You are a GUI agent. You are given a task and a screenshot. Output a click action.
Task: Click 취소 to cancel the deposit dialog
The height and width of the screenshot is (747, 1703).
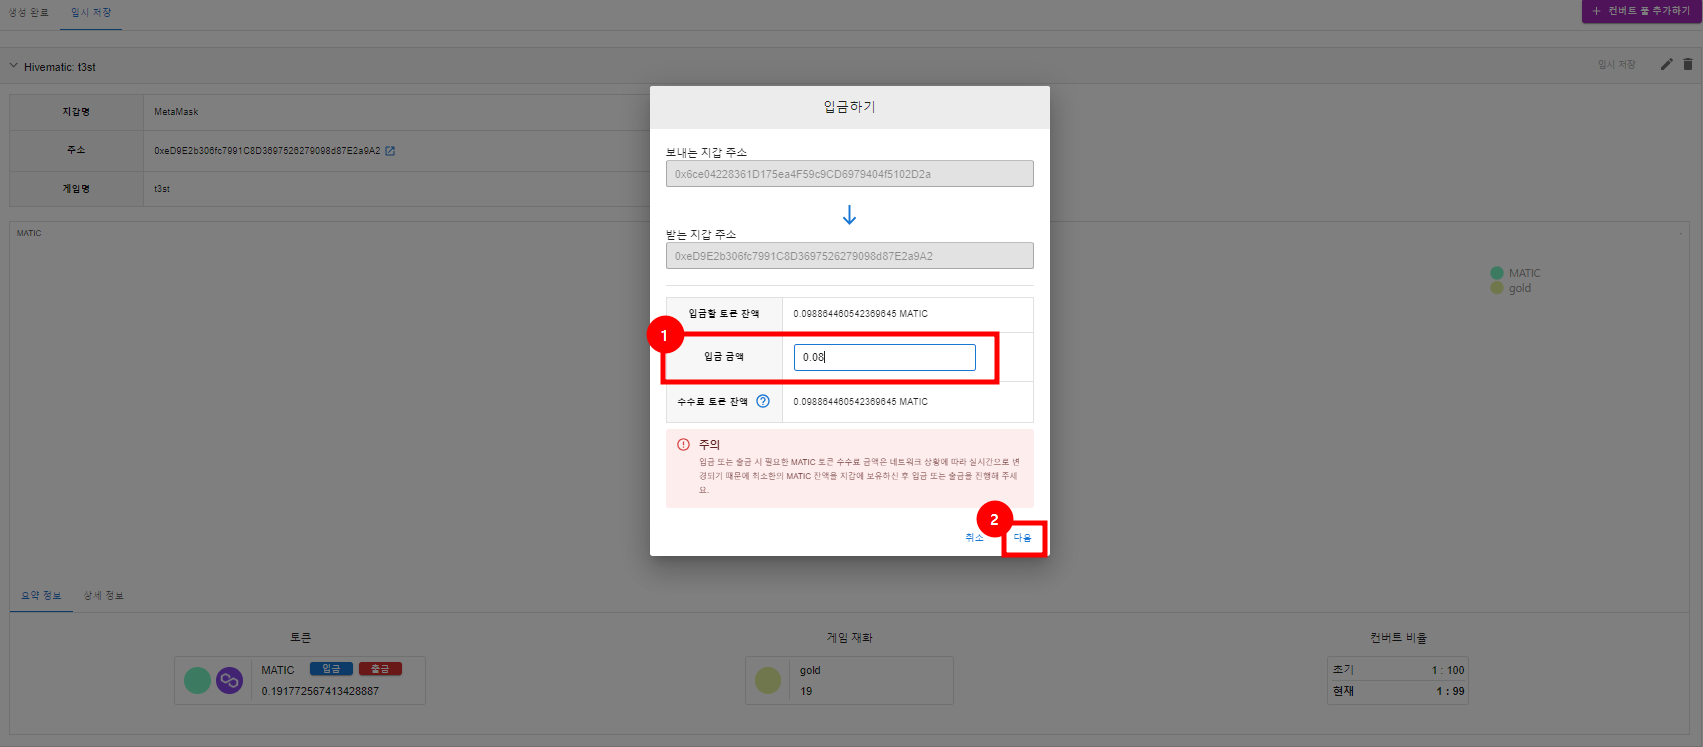point(974,538)
